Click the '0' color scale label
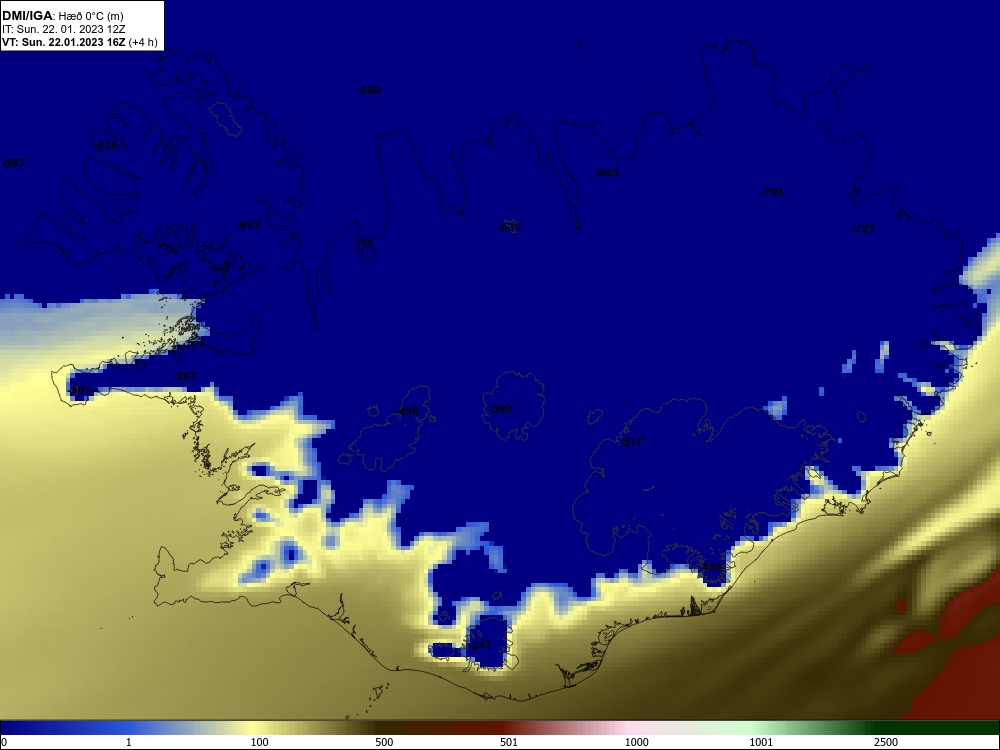The image size is (1000, 750). 4,742
